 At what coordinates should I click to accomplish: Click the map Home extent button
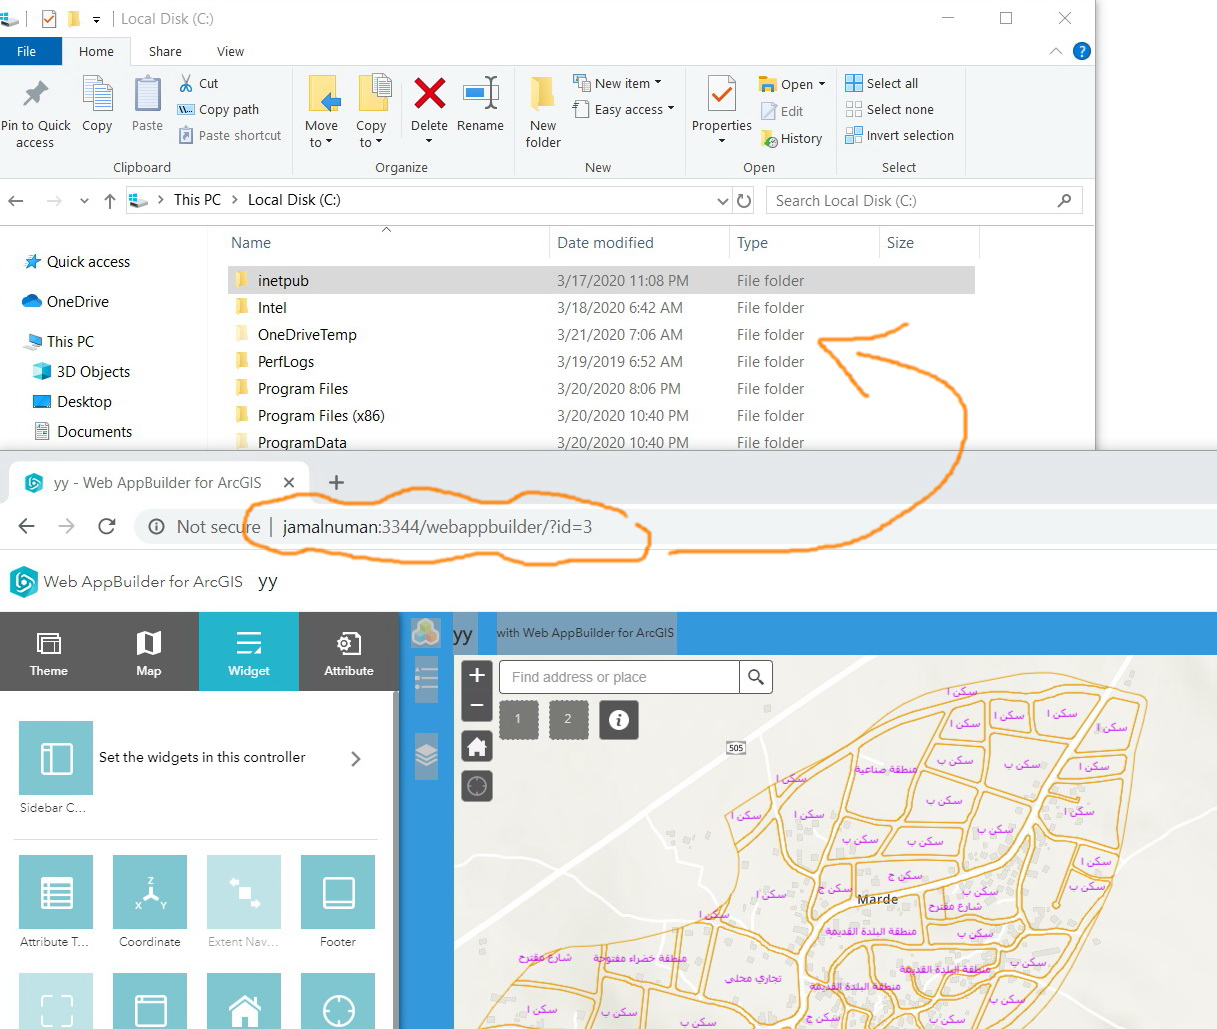pyautogui.click(x=477, y=746)
